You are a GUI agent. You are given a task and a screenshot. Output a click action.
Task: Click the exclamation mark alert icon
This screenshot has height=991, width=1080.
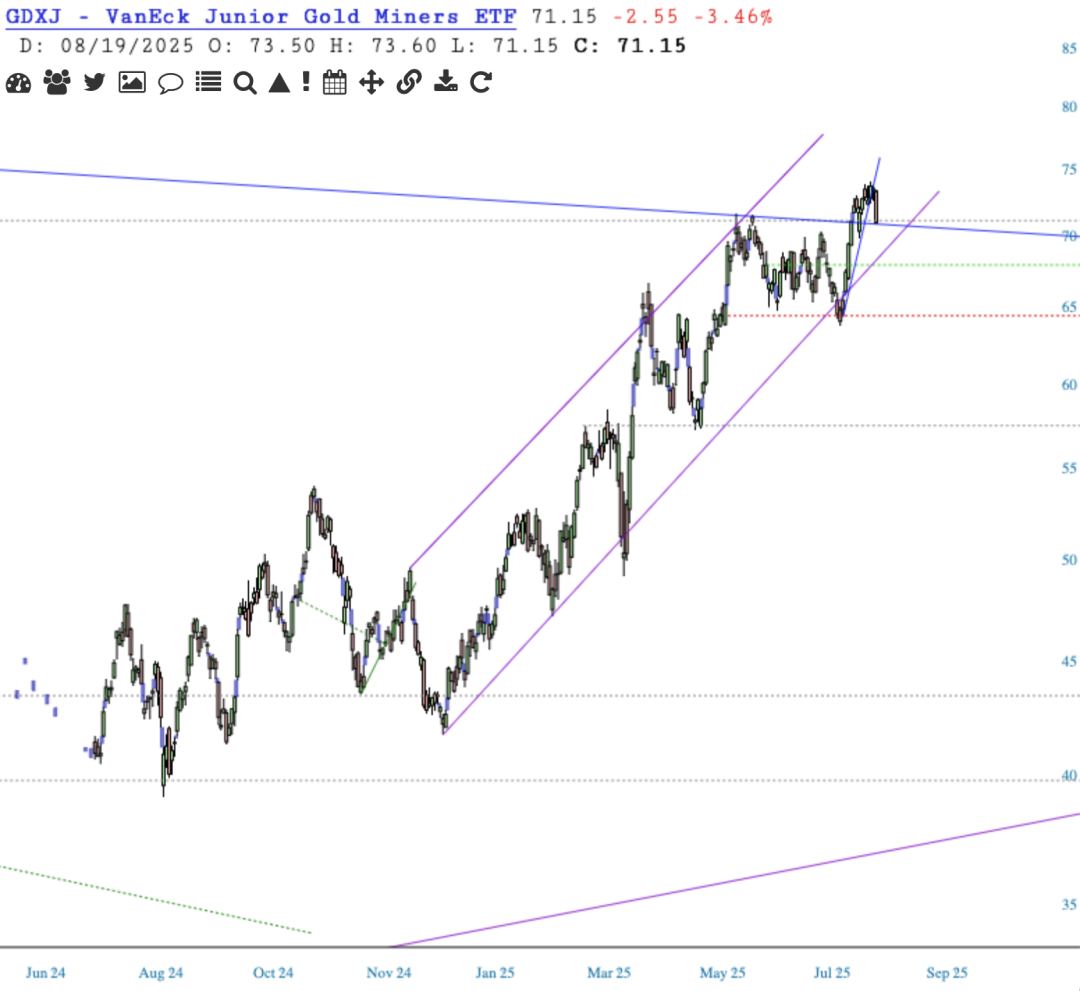click(x=306, y=82)
